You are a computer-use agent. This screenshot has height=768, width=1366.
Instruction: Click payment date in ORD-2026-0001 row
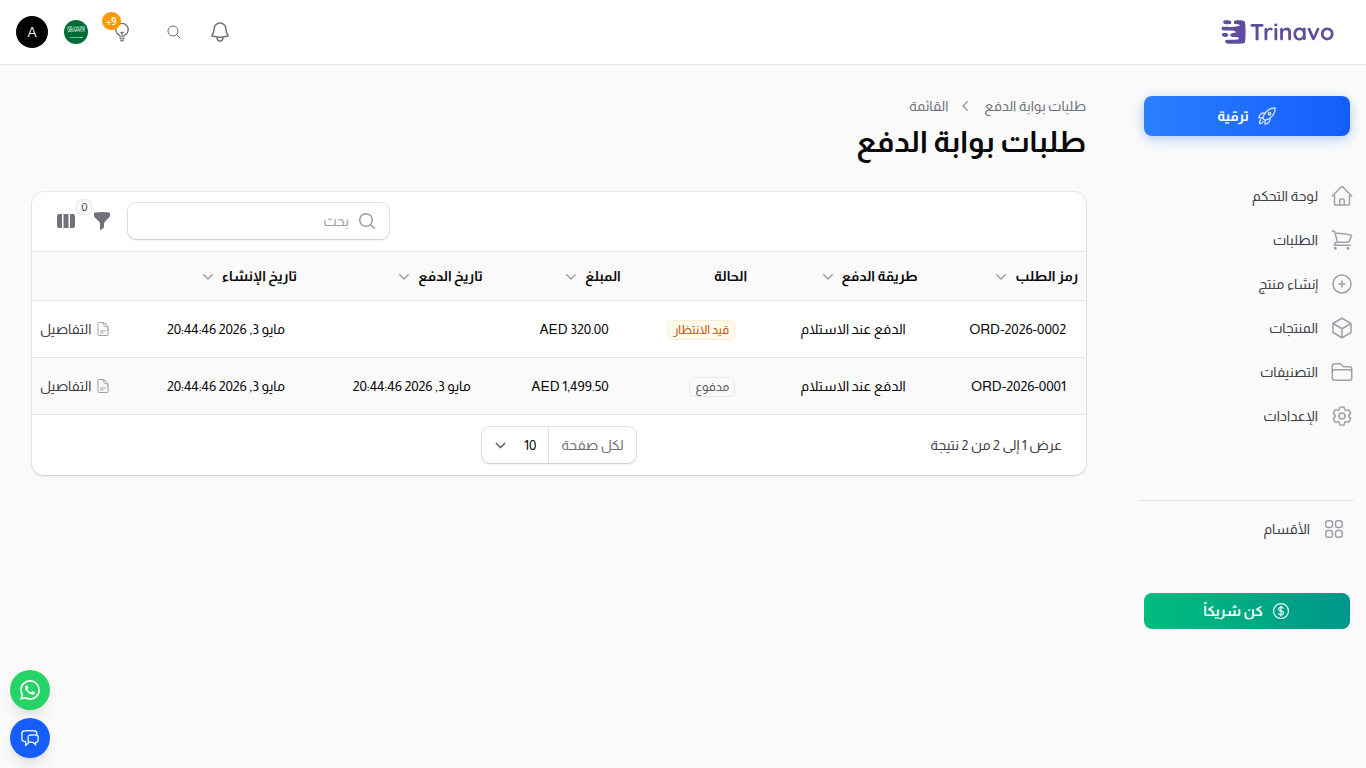coord(412,386)
